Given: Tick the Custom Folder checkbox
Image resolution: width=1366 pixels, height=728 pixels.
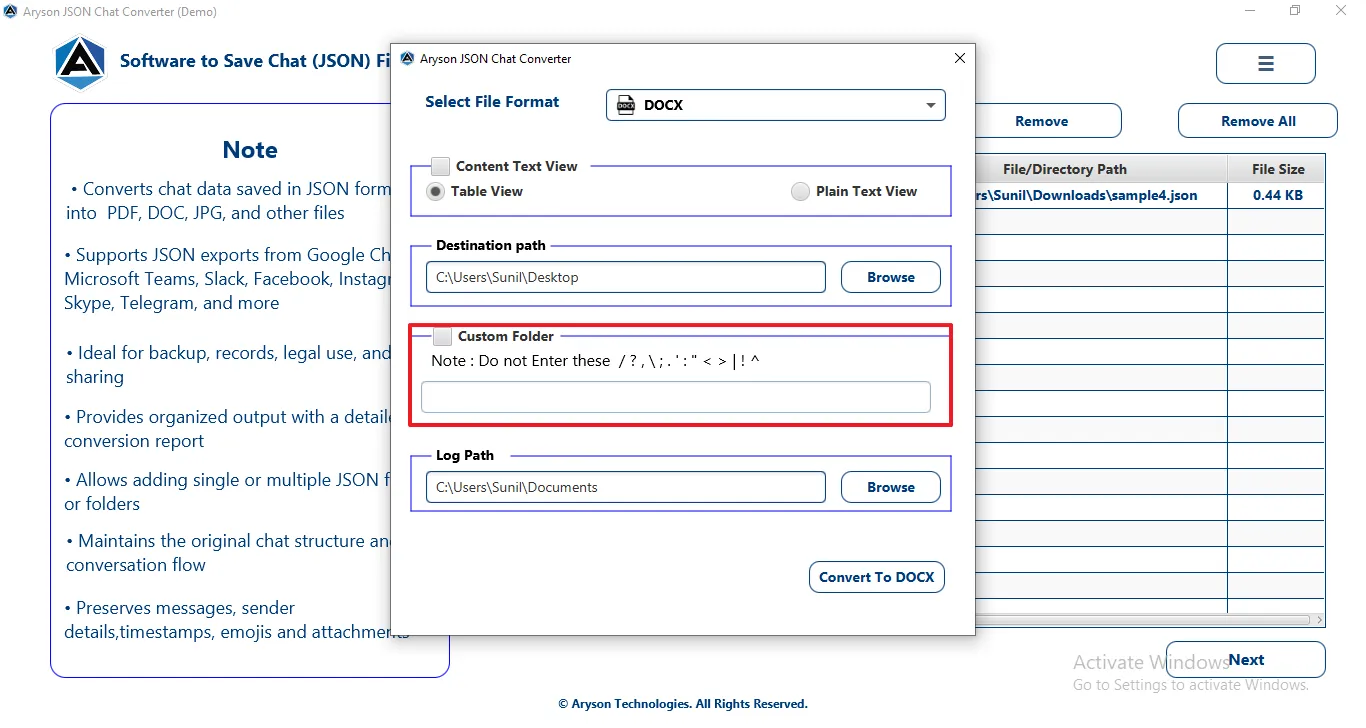Looking at the screenshot, I should point(442,337).
